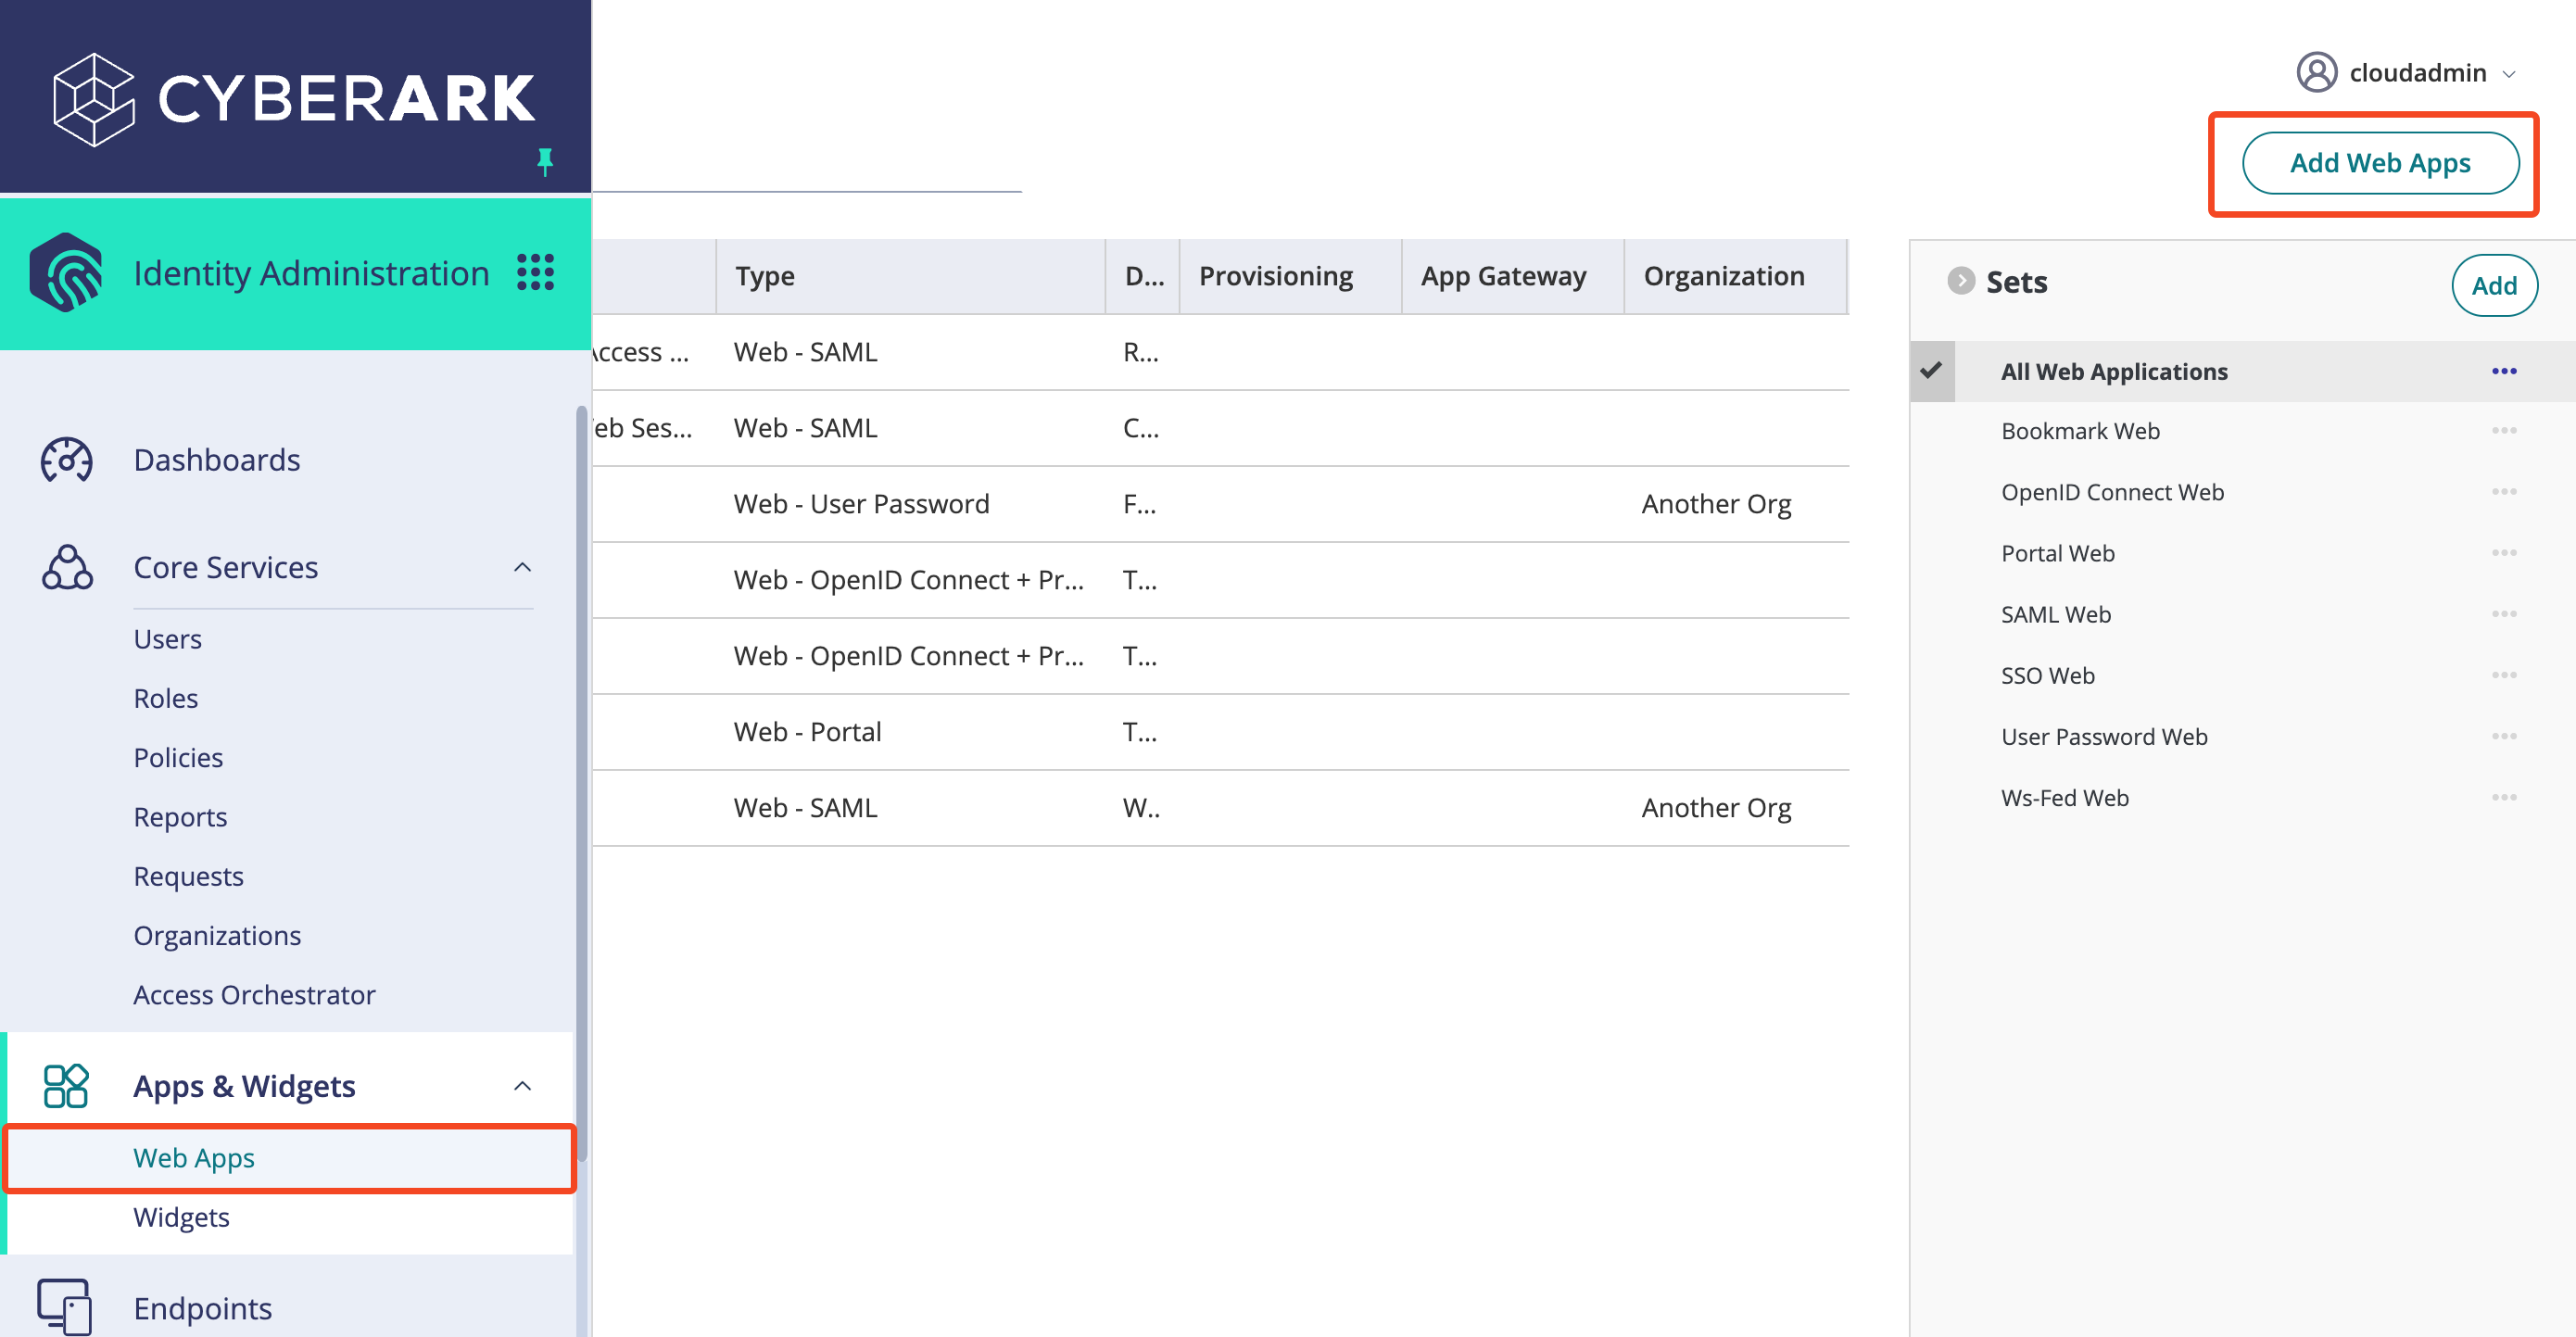Sort by the Organization column header
This screenshot has height=1337, width=2576.
[1735, 276]
